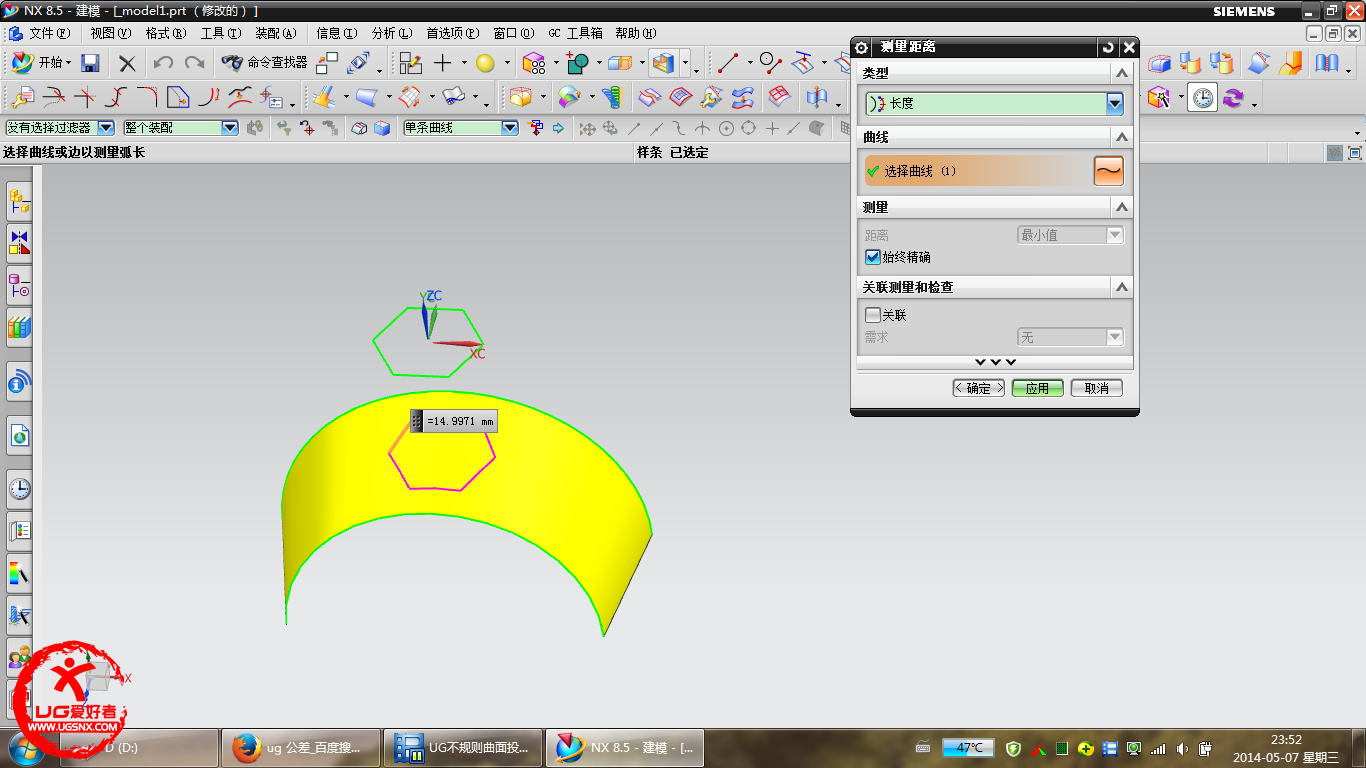This screenshot has height=768, width=1366.
Task: Click the dialog settings gear icon
Action: [x=862, y=47]
